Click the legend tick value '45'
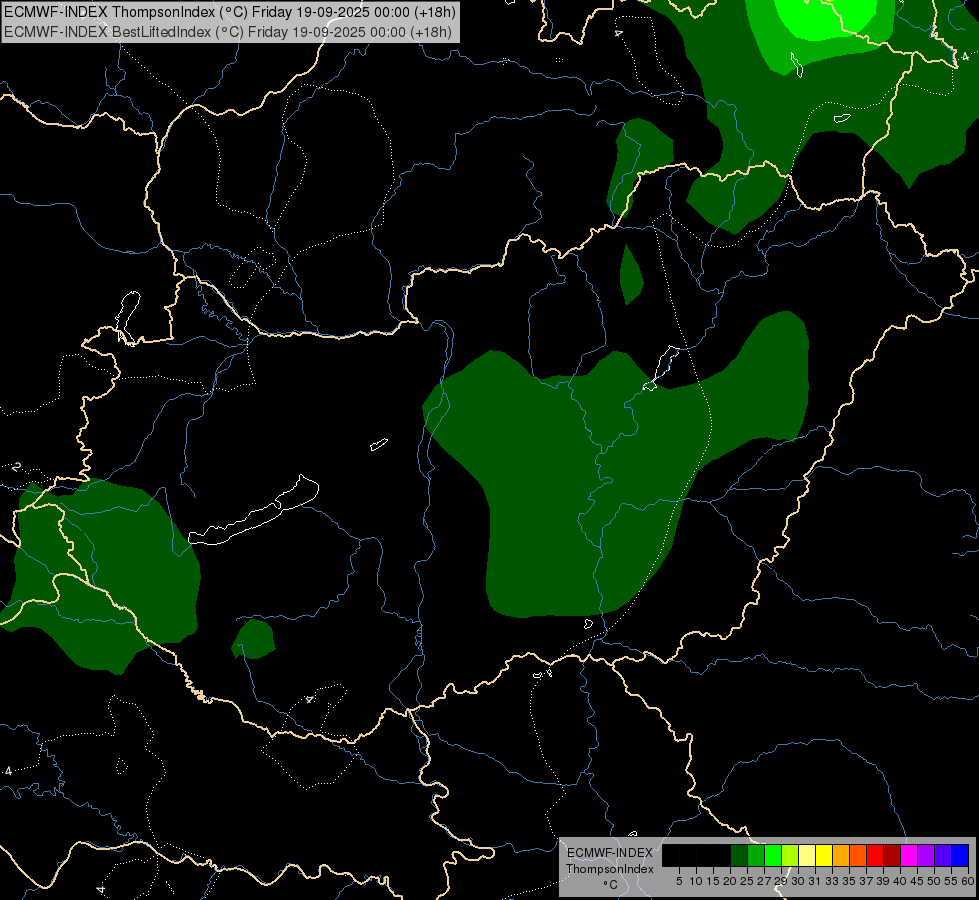 [x=917, y=881]
